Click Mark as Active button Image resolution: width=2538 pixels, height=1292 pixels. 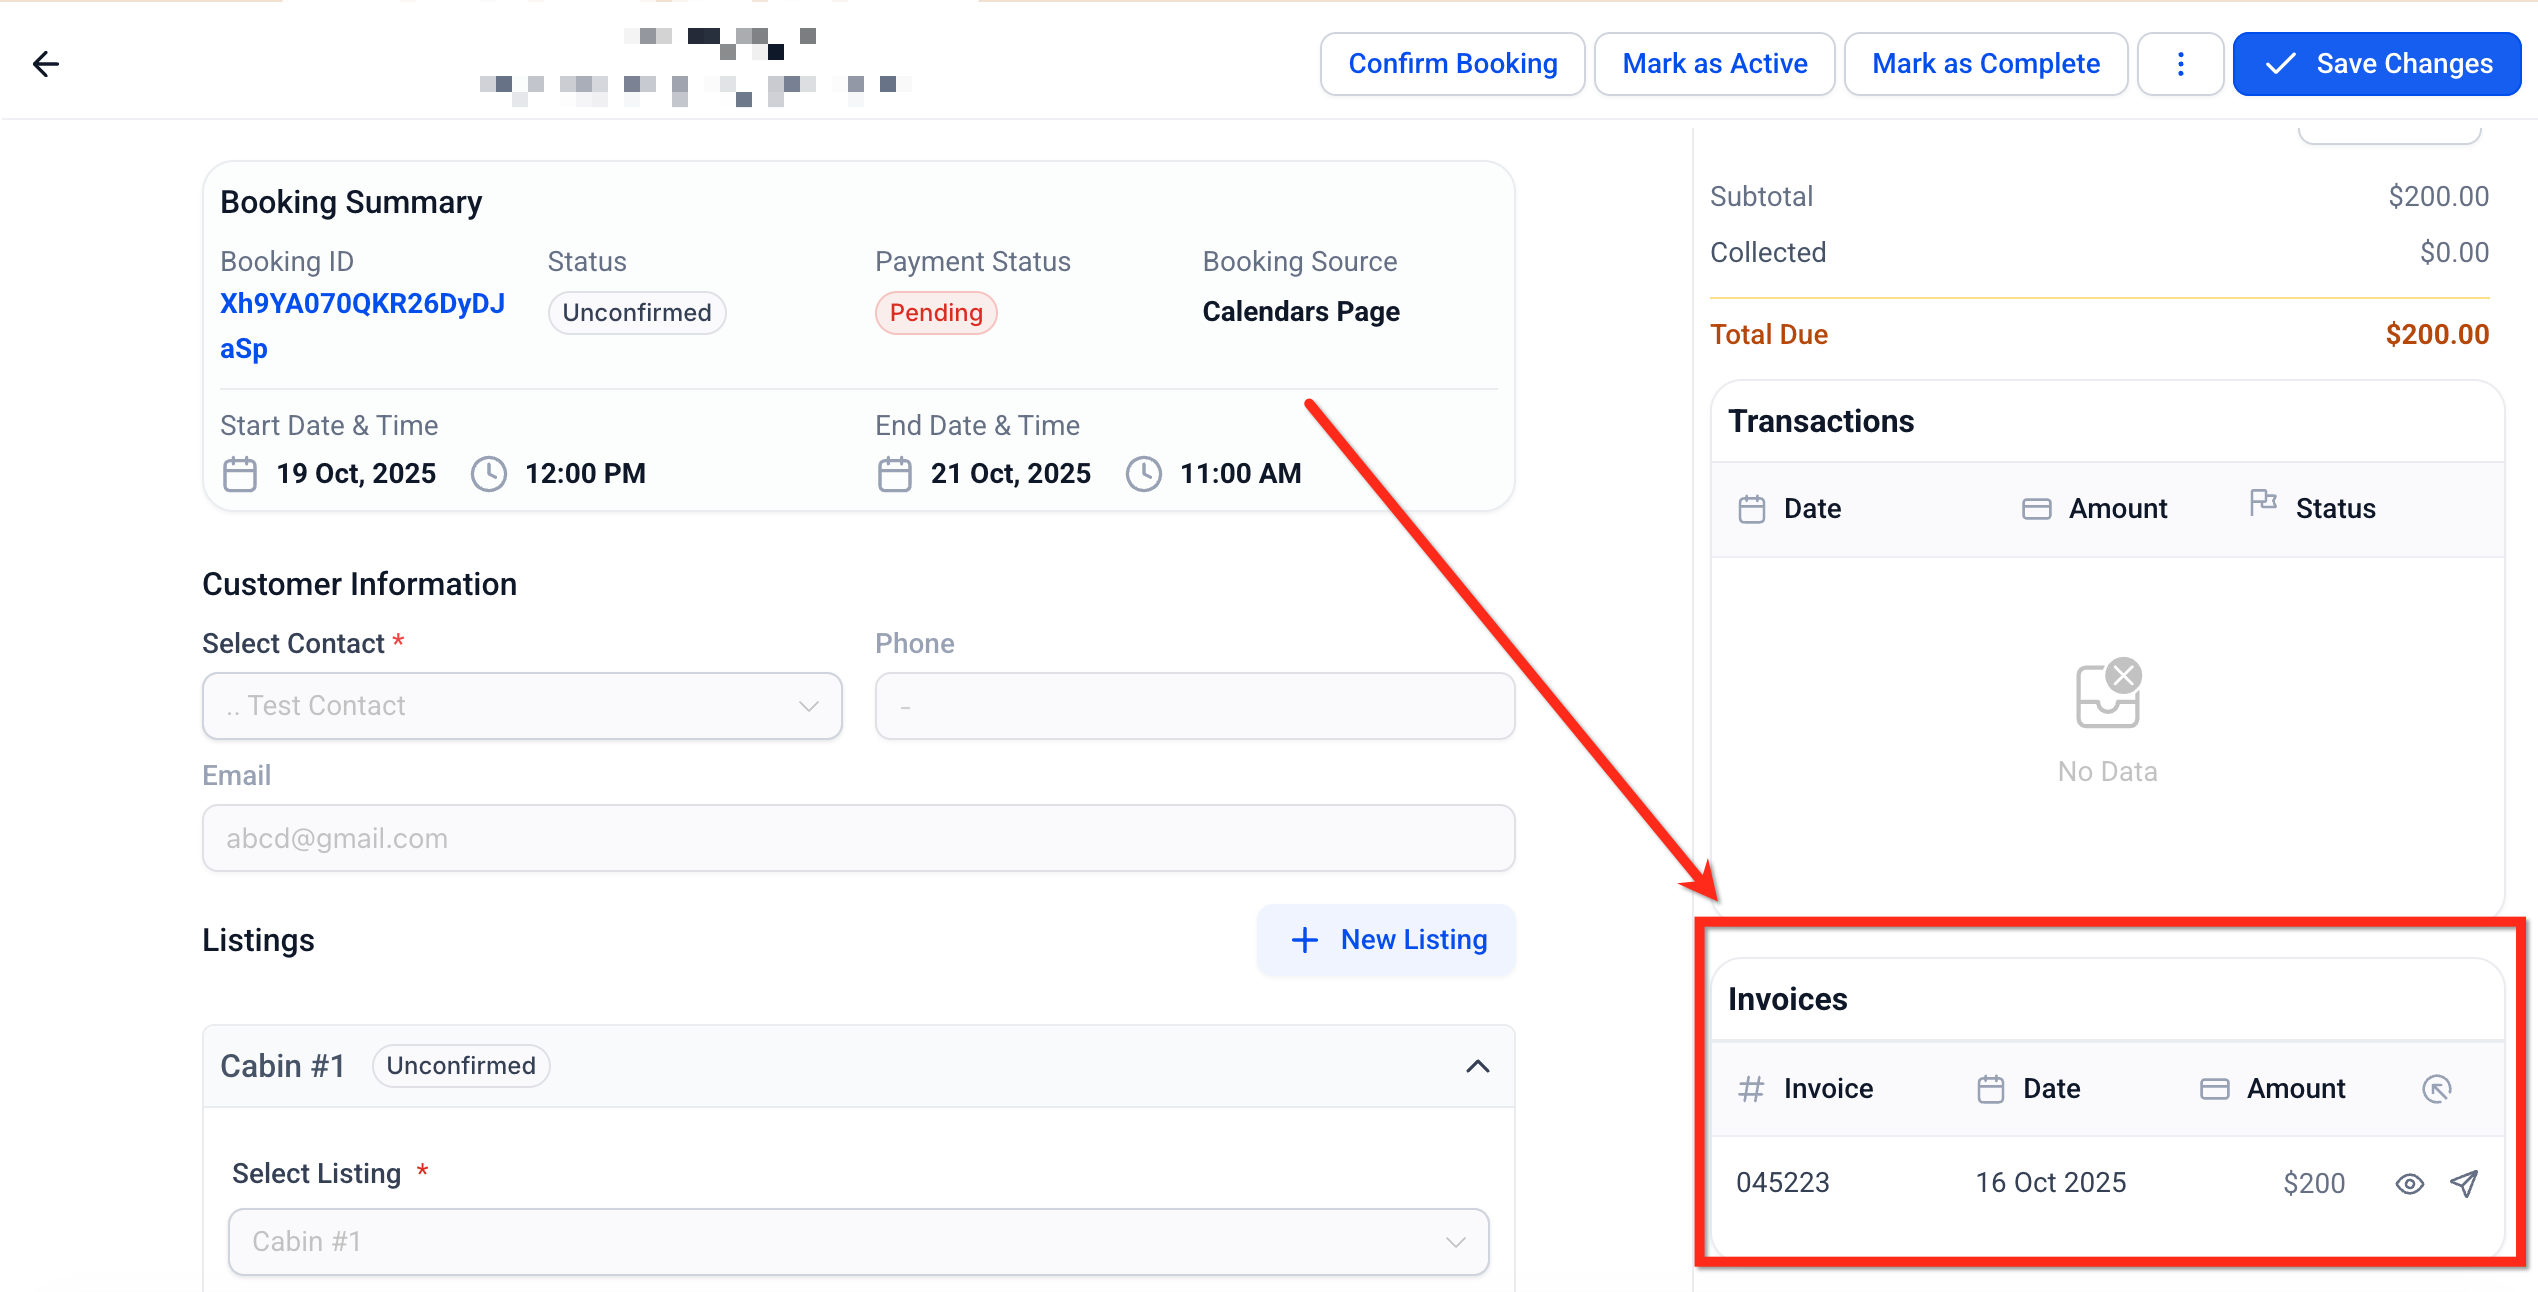[x=1714, y=64]
